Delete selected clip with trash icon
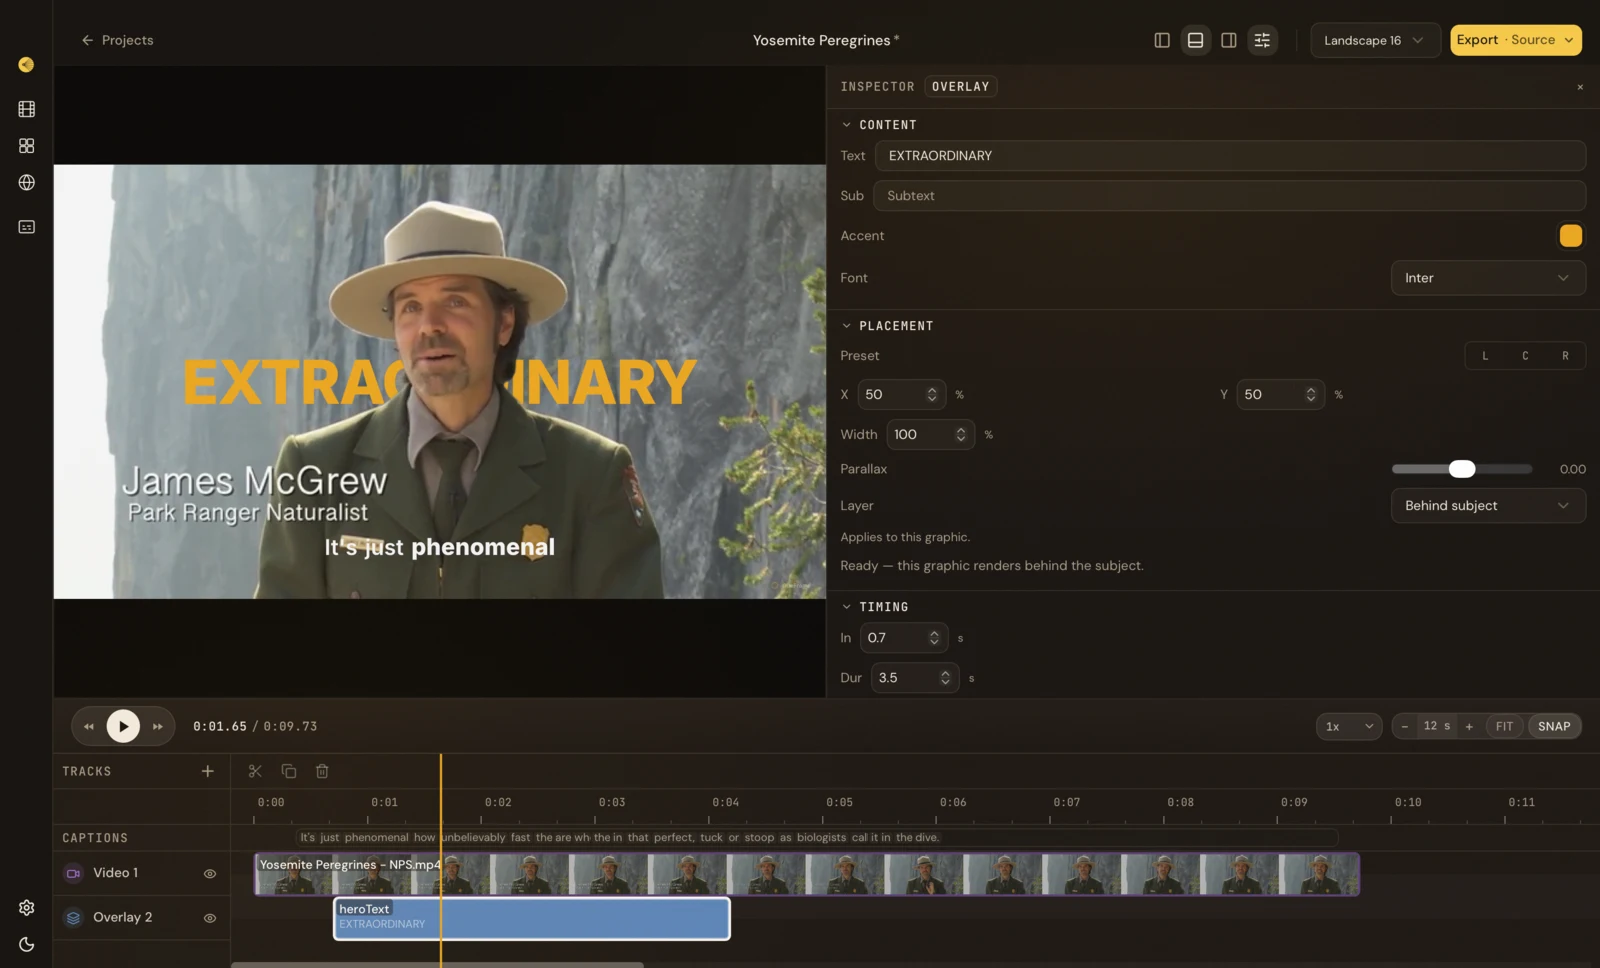The height and width of the screenshot is (968, 1600). tap(322, 771)
